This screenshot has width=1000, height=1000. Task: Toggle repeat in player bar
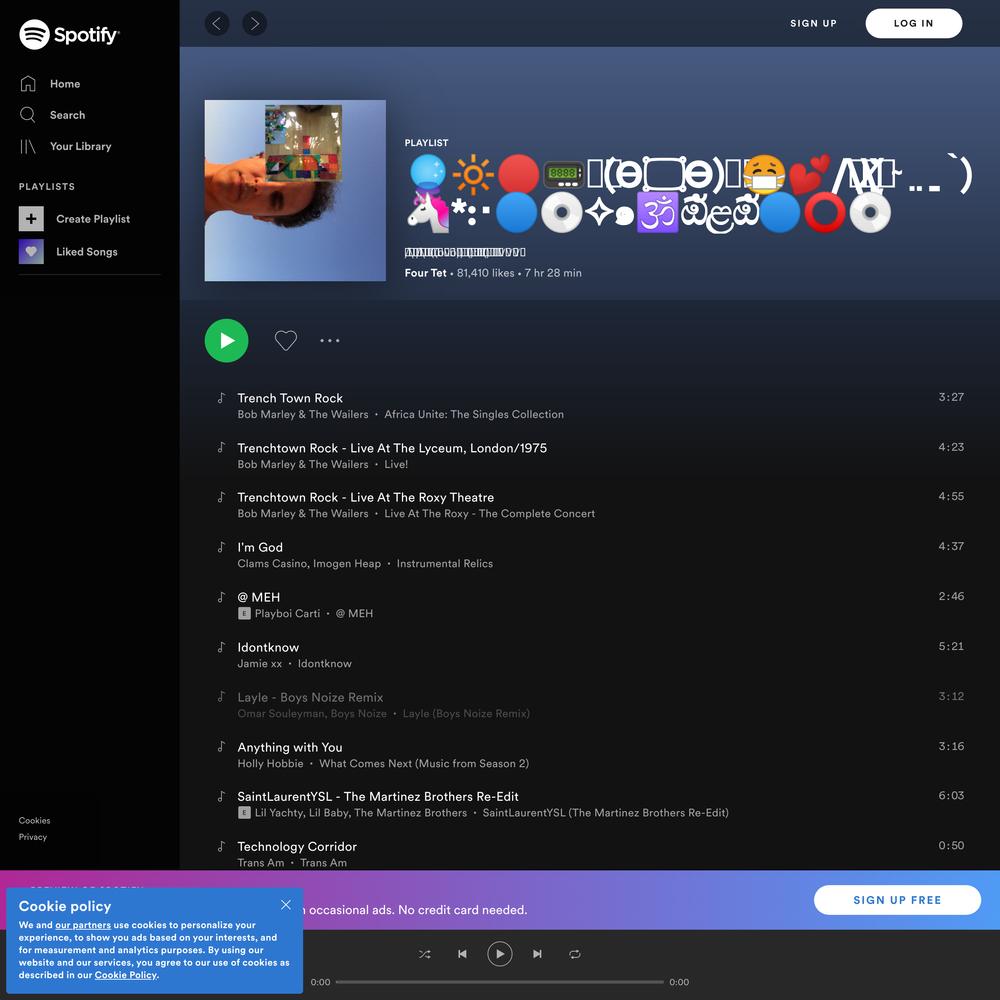point(575,954)
